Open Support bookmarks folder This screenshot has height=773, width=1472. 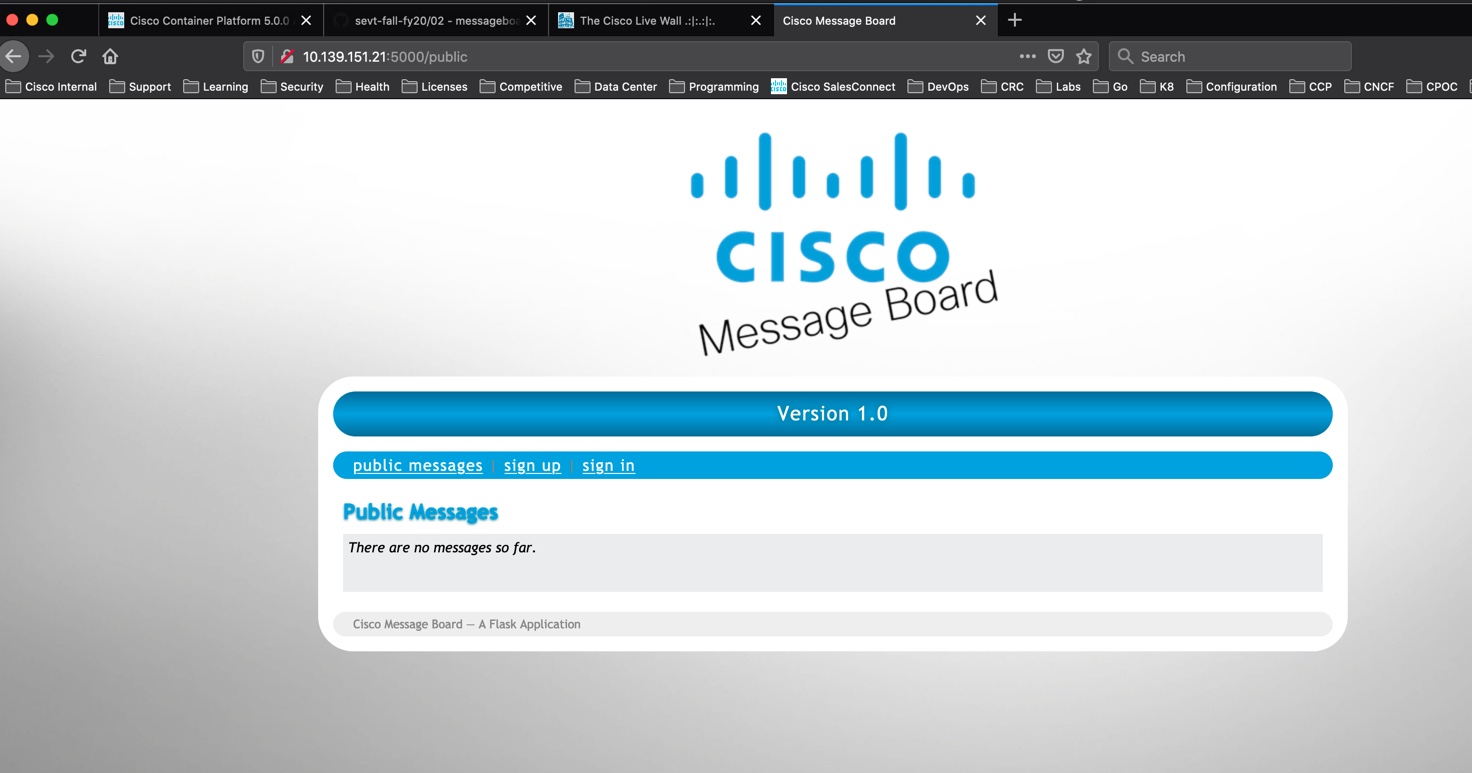click(140, 87)
